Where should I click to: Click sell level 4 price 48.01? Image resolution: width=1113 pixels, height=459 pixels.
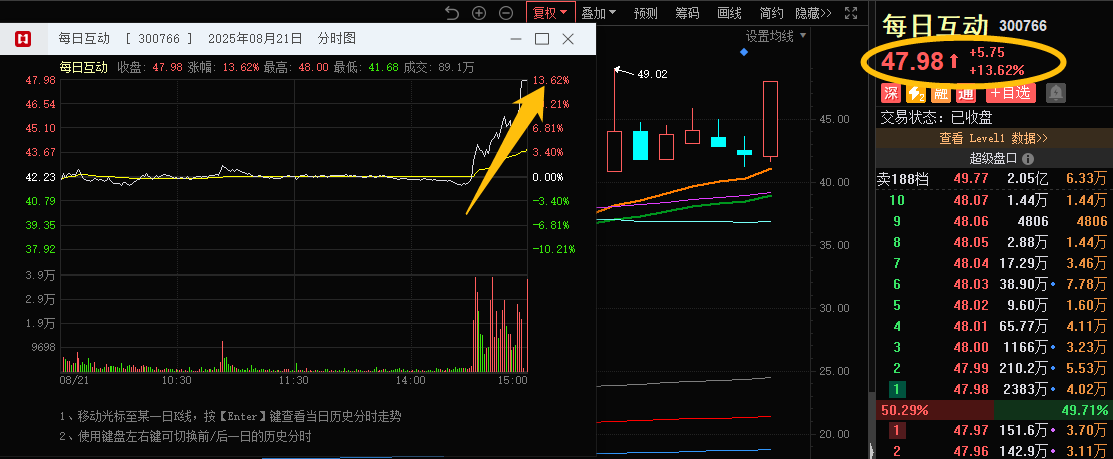point(972,326)
